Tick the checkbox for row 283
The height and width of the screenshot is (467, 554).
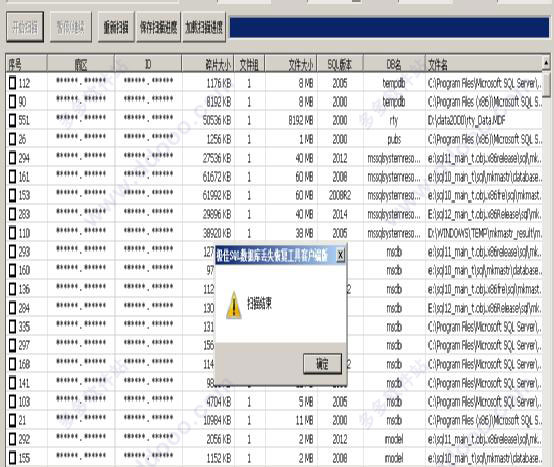tap(12, 214)
